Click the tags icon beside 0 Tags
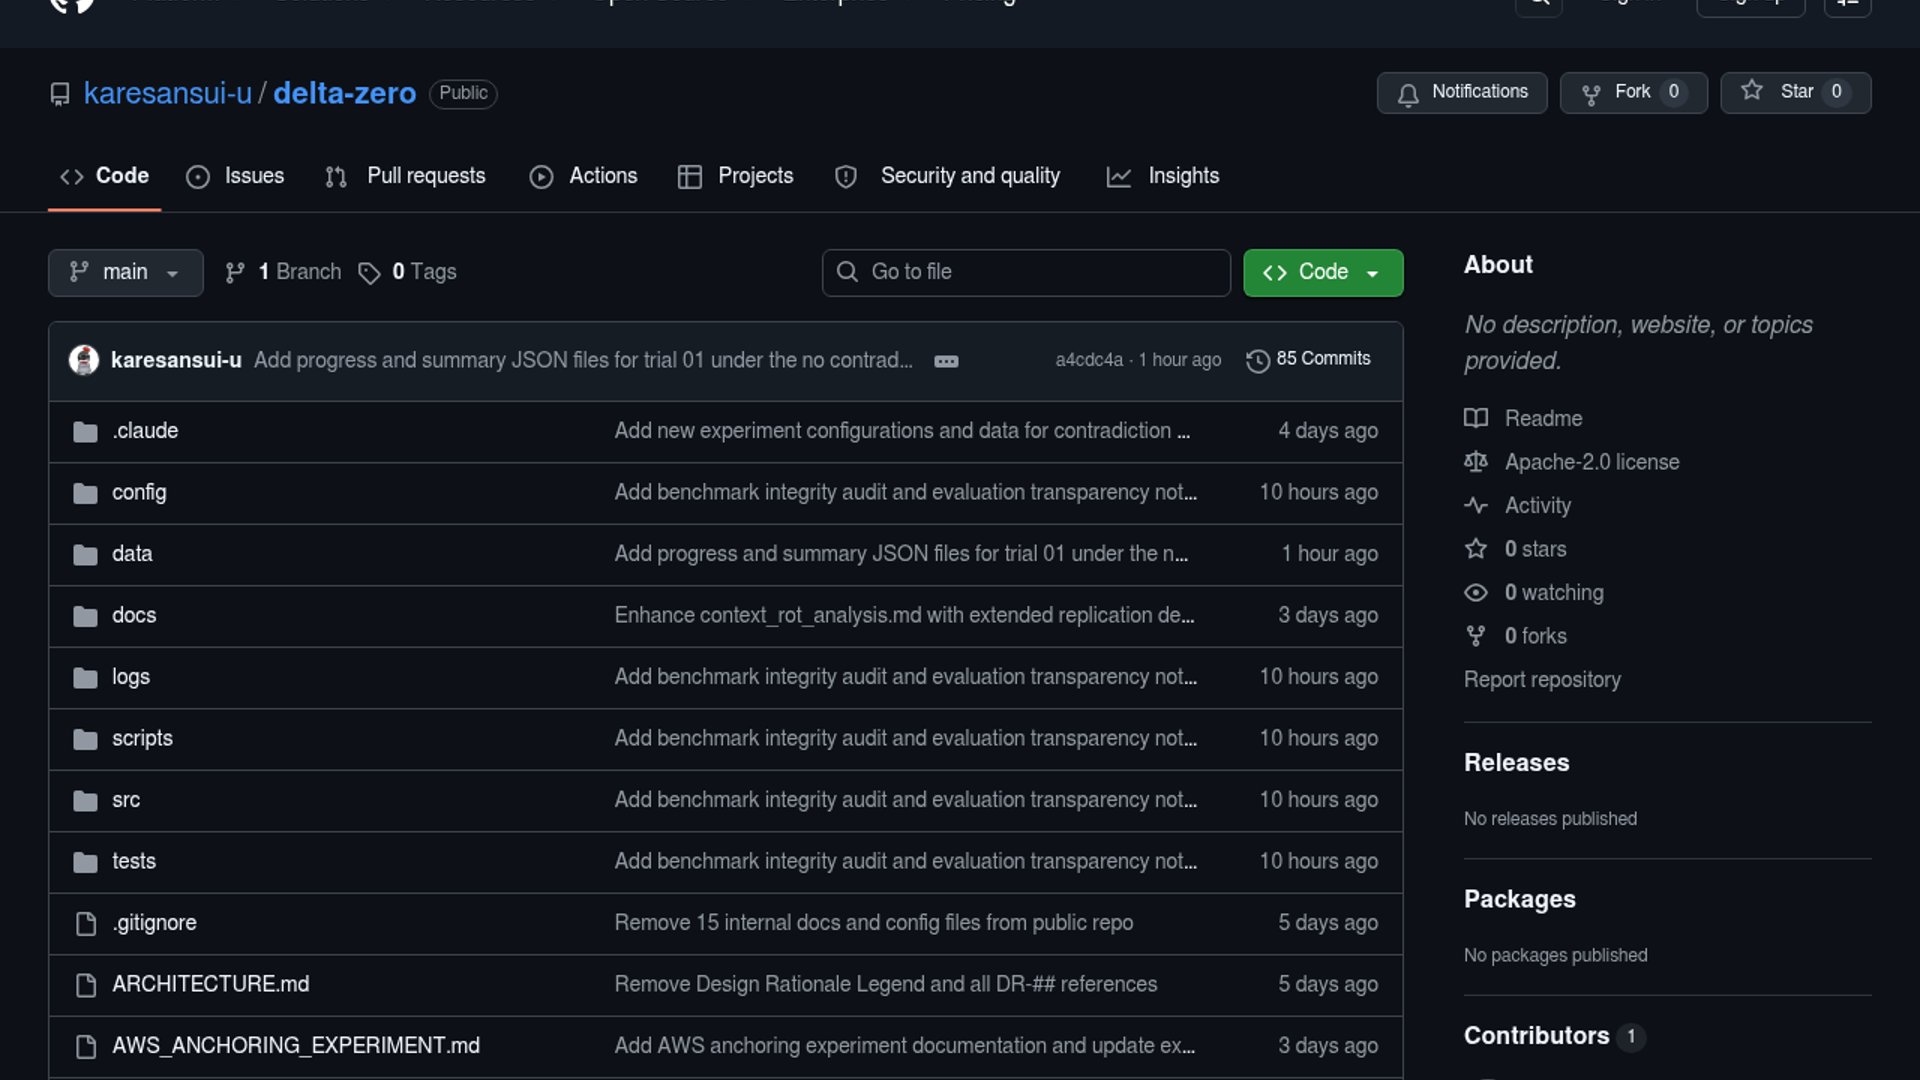Viewport: 1920px width, 1080px height. tap(369, 273)
